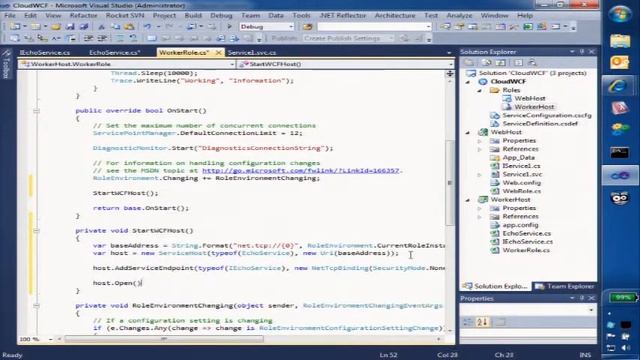Select EchoService.cs in Solution Explorer
640x360 pixels.
coord(527,233)
